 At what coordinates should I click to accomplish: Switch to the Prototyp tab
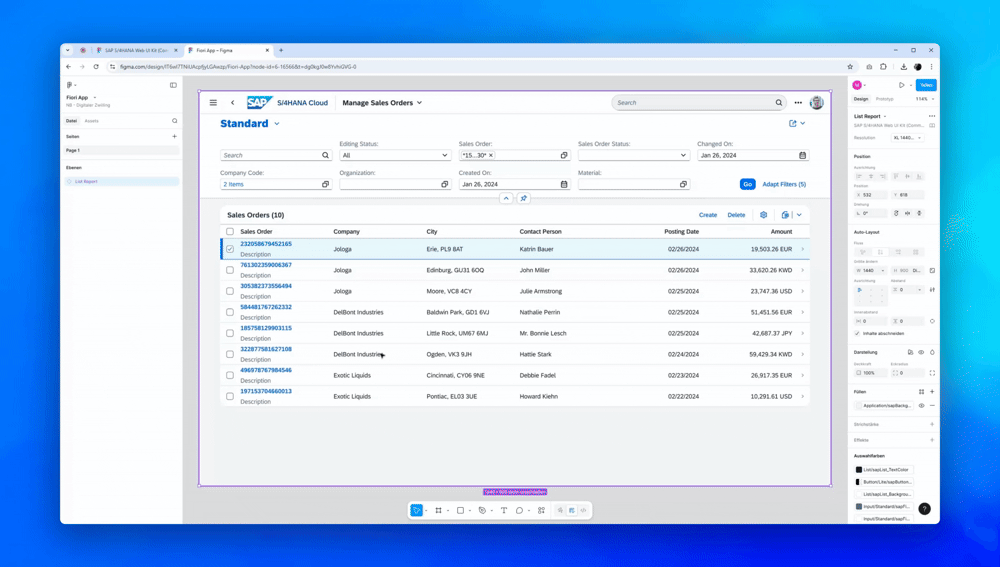885,99
